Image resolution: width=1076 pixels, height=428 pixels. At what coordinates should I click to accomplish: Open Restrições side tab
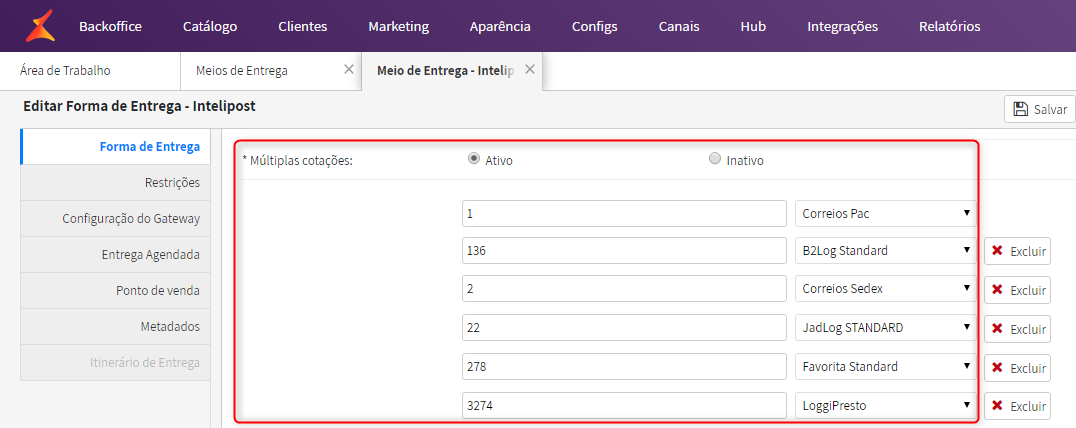point(116,182)
